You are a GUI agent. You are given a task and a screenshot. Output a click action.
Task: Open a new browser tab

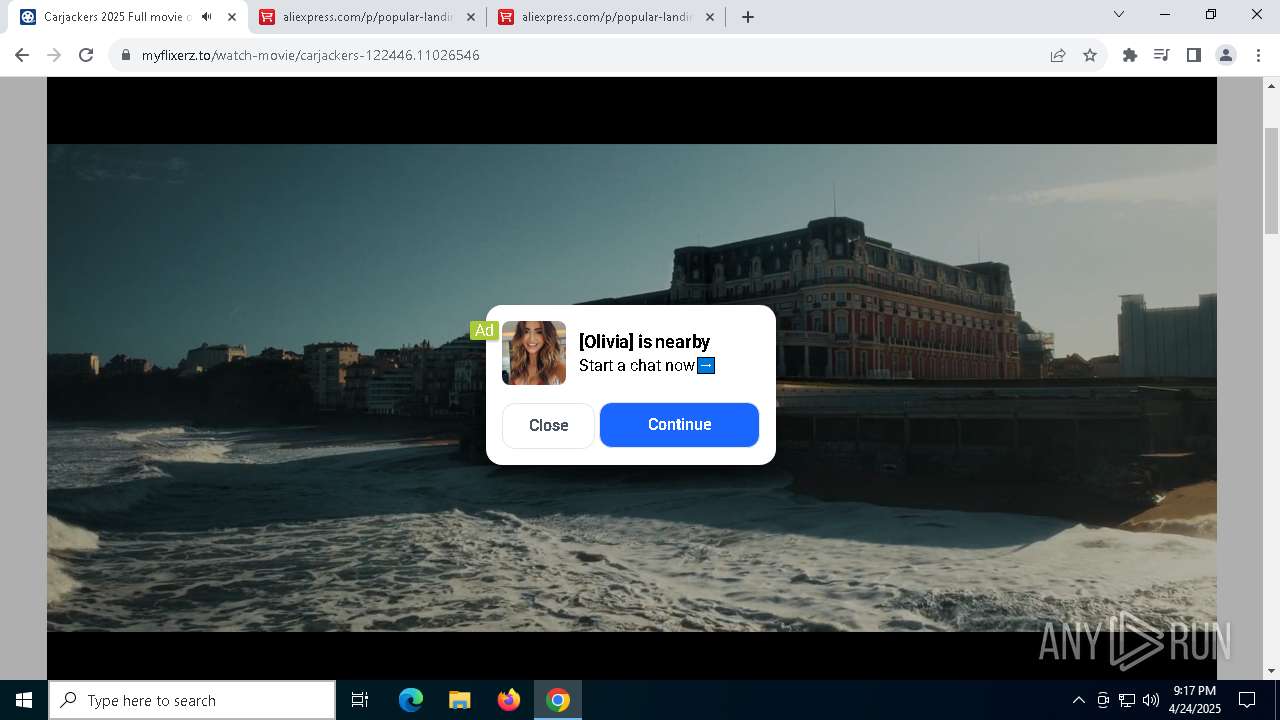748,17
